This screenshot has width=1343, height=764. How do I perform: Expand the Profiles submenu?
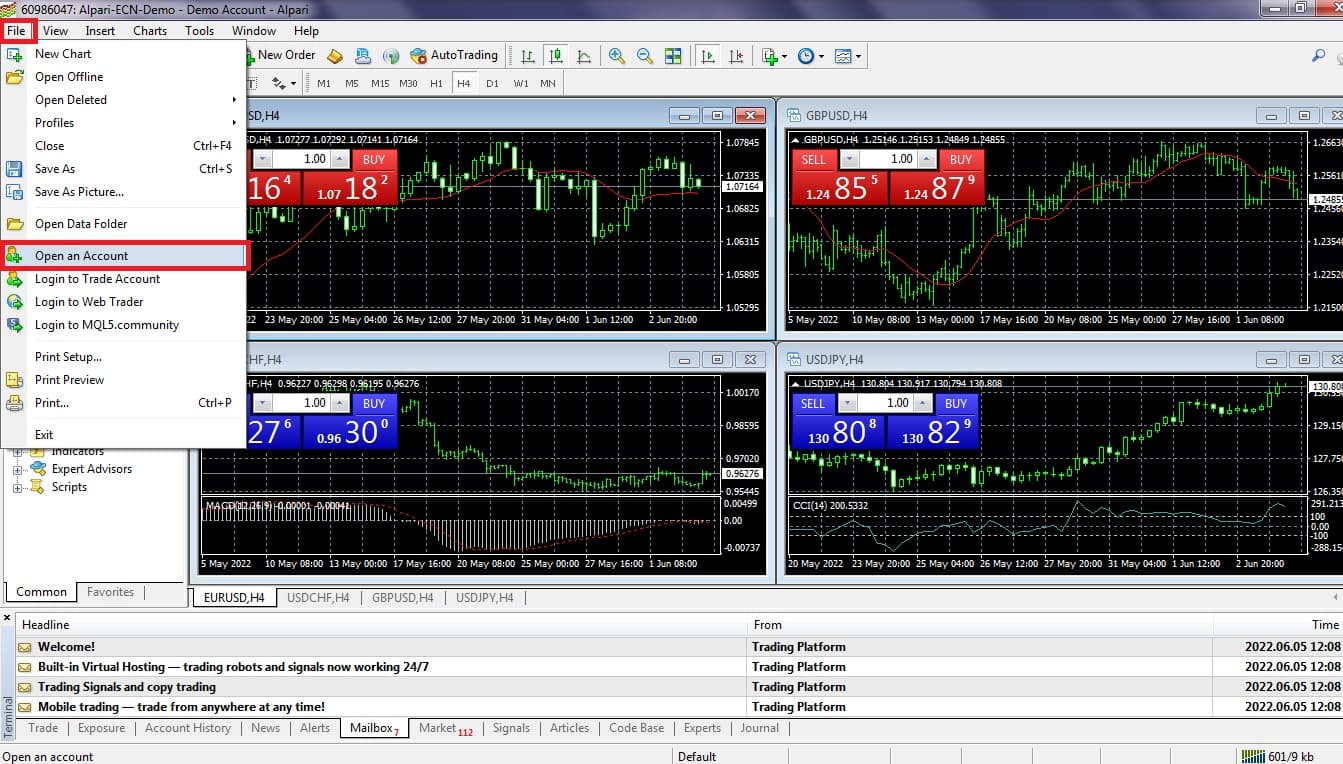[x=123, y=123]
